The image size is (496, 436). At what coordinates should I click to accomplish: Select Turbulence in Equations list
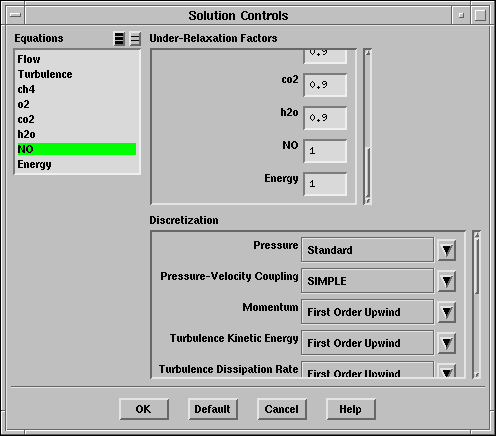click(x=77, y=74)
